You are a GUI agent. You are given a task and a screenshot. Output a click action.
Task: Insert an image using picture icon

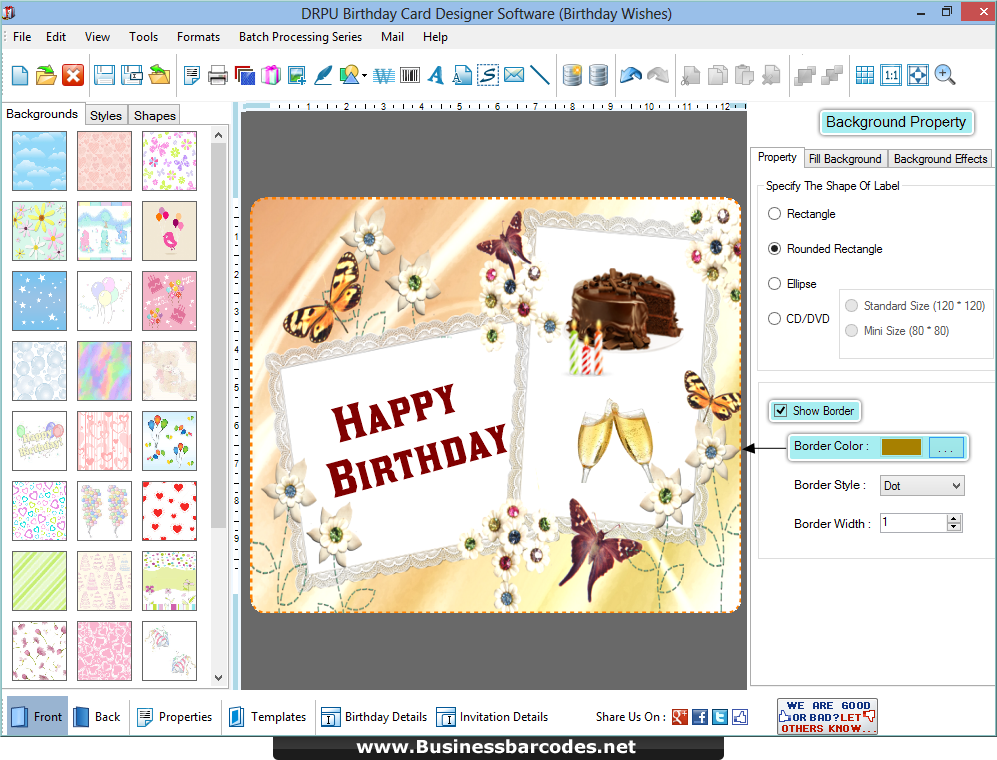point(296,76)
